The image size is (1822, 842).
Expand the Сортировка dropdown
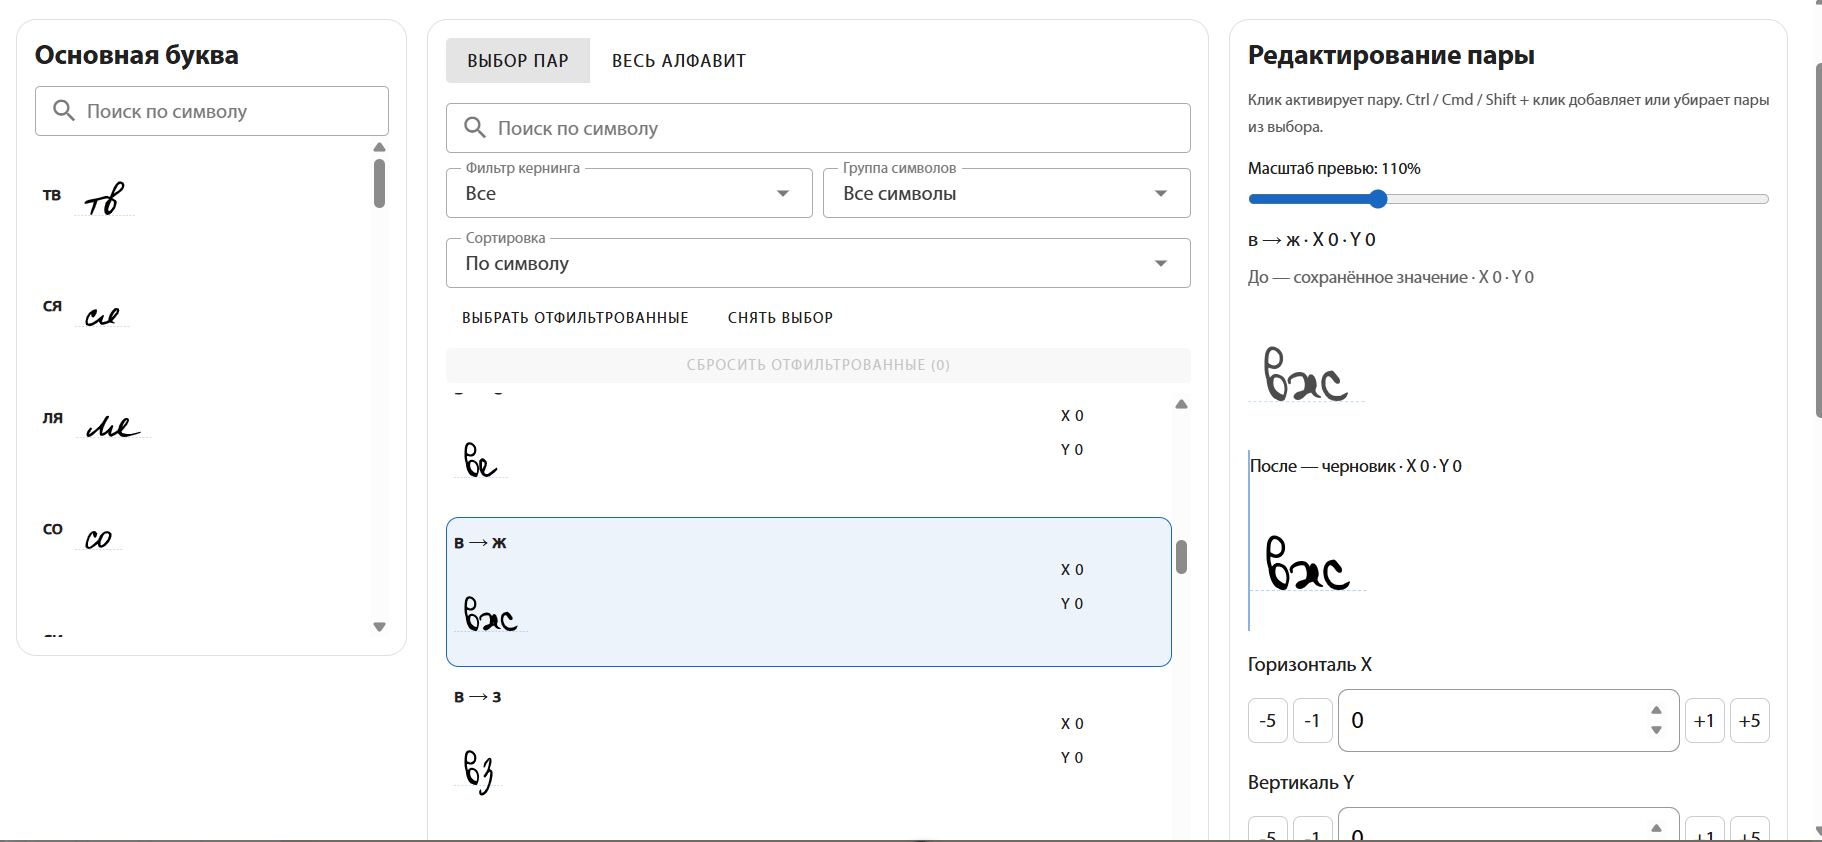tap(818, 263)
